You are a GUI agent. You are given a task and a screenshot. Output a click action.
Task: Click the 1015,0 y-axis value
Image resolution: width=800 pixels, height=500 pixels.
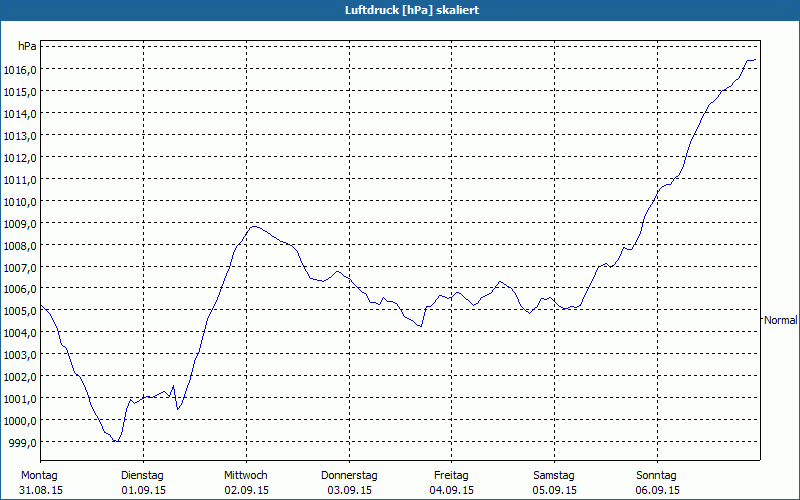[20, 92]
